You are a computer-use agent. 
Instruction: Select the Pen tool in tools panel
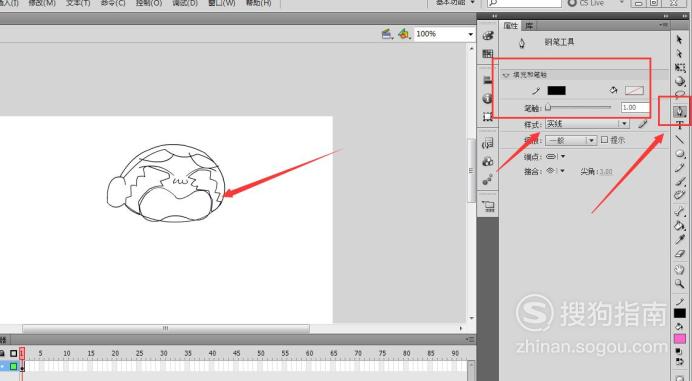tap(680, 112)
